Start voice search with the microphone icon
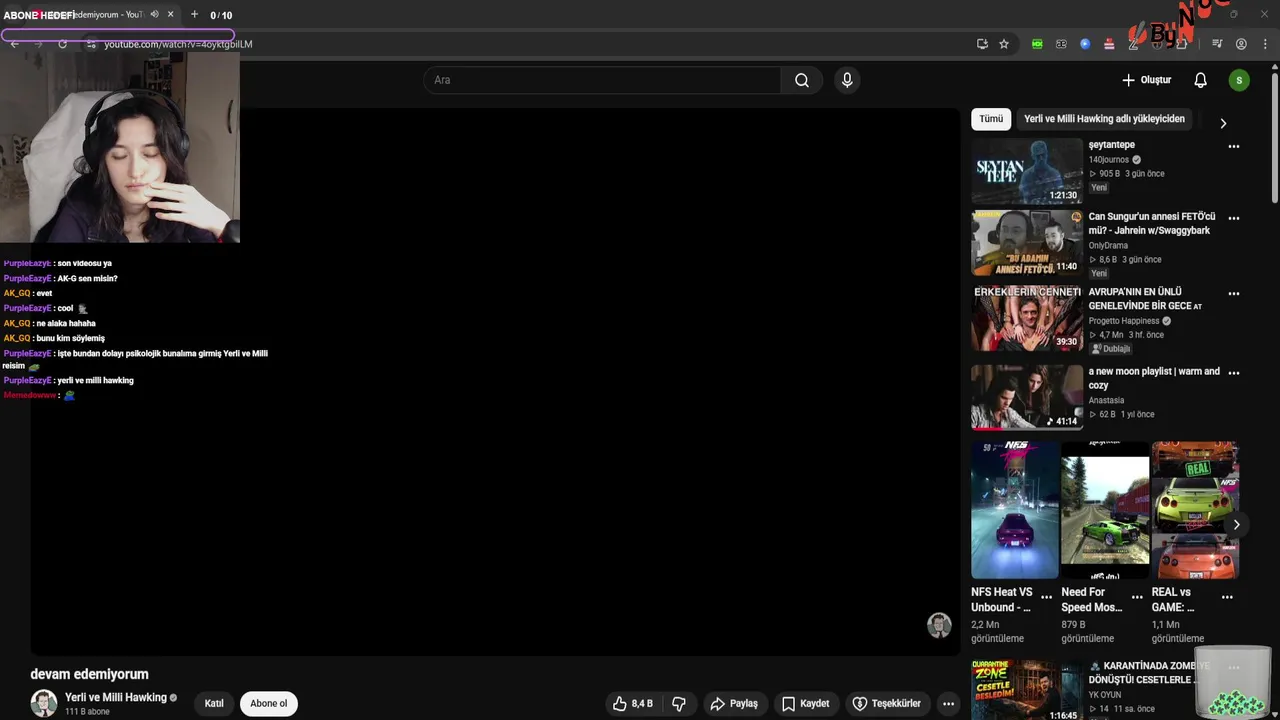The width and height of the screenshot is (1280, 720). point(847,80)
